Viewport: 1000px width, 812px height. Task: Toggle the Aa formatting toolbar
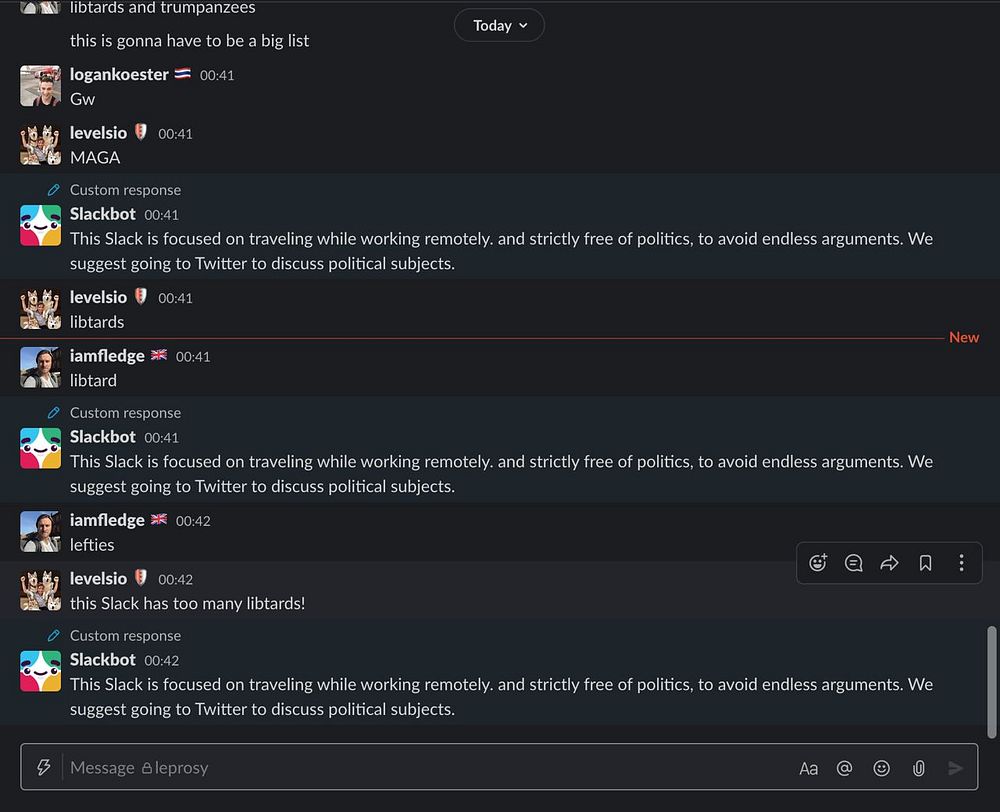click(x=808, y=768)
